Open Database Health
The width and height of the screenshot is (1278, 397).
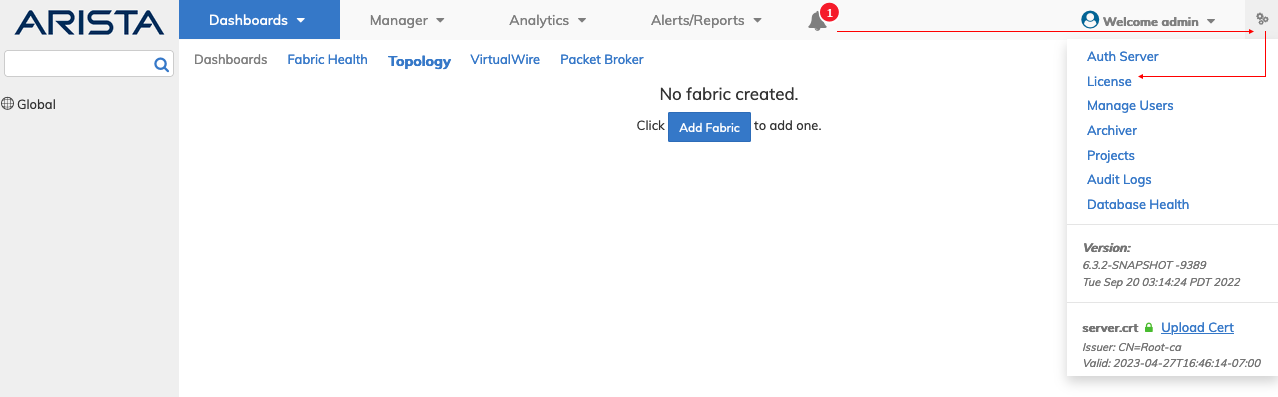pos(1138,205)
